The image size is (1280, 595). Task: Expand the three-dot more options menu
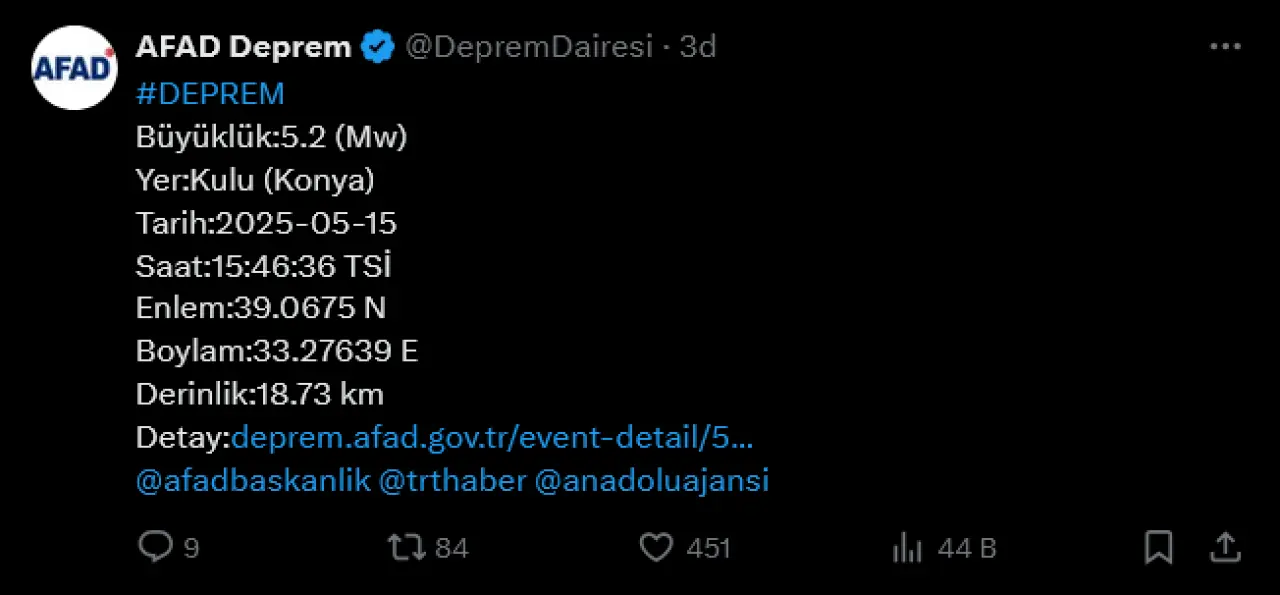coord(1225,47)
